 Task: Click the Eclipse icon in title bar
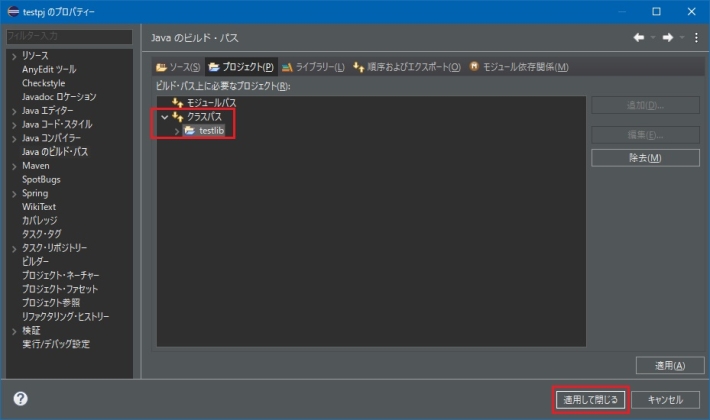point(13,12)
